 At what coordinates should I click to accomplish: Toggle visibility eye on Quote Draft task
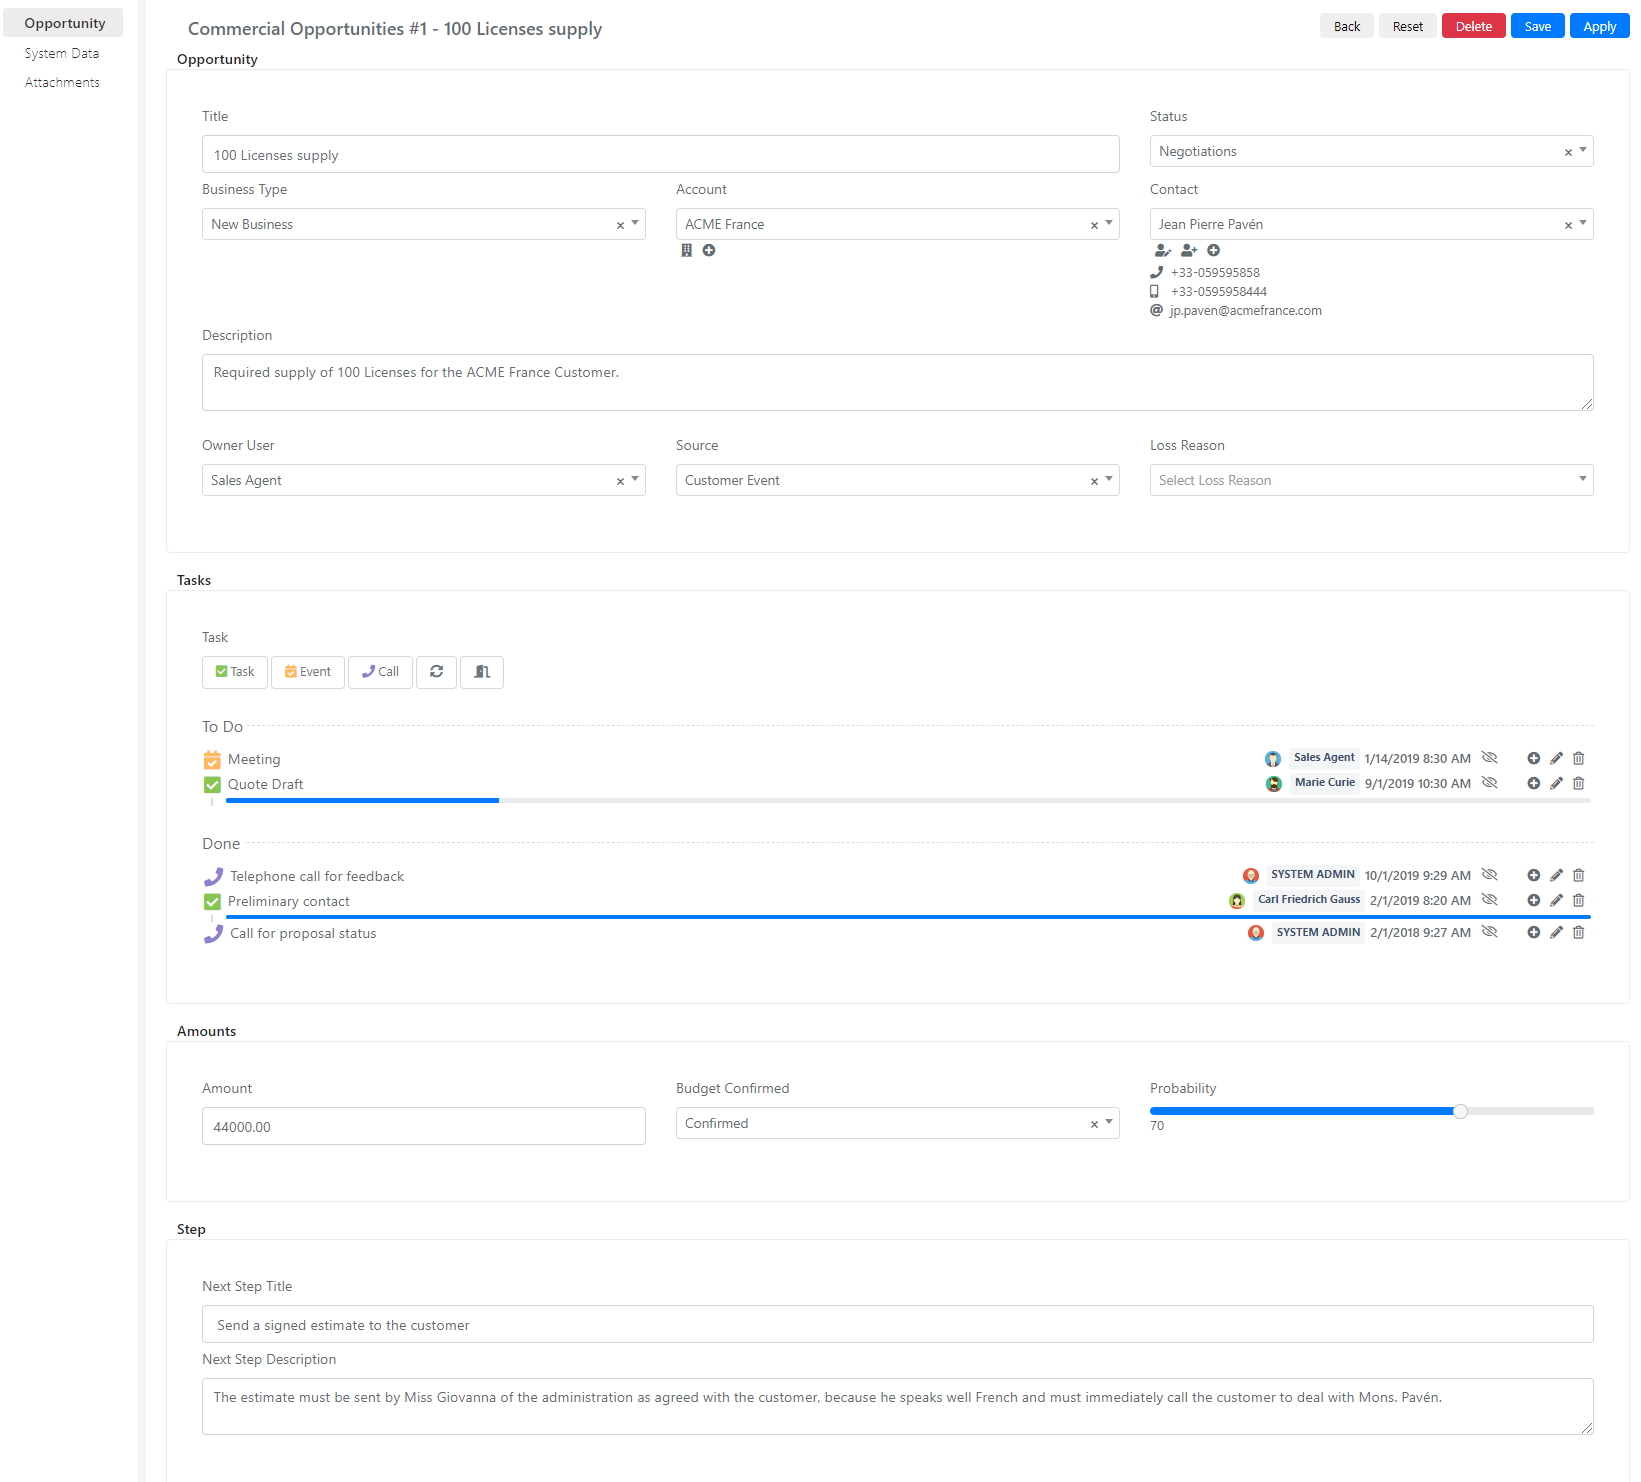point(1490,783)
